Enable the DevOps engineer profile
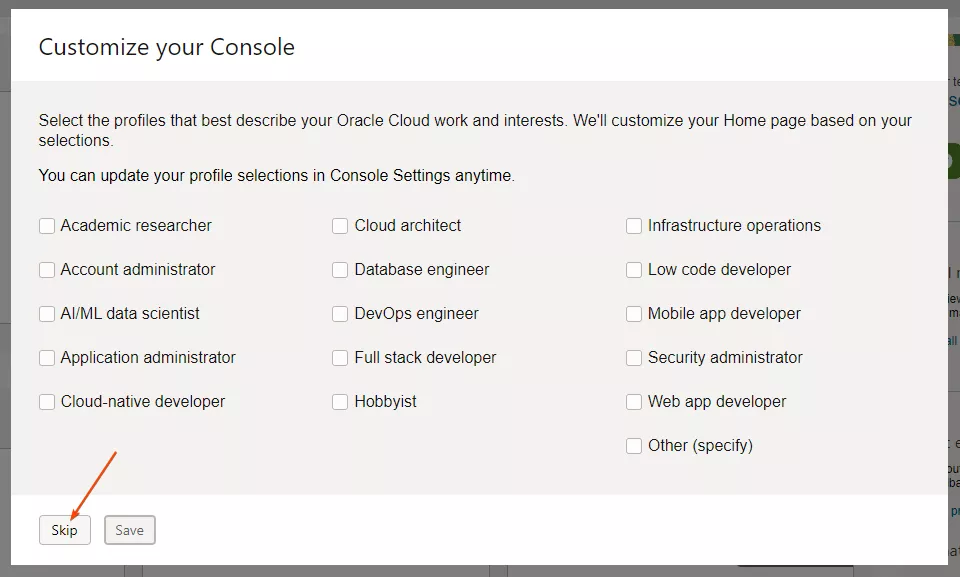This screenshot has height=577, width=960. [340, 314]
